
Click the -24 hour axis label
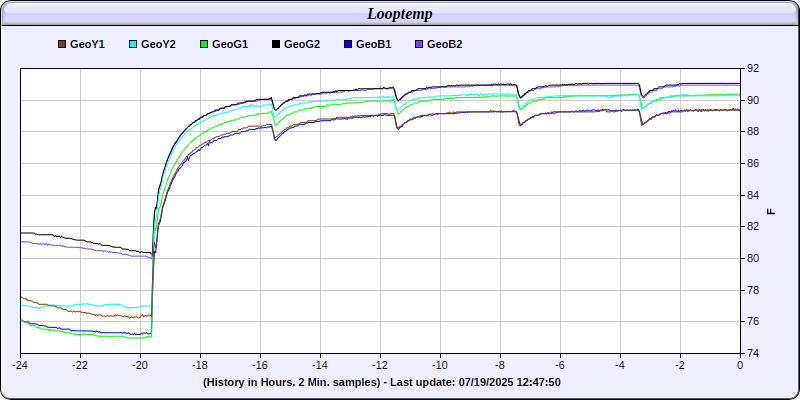[x=20, y=365]
